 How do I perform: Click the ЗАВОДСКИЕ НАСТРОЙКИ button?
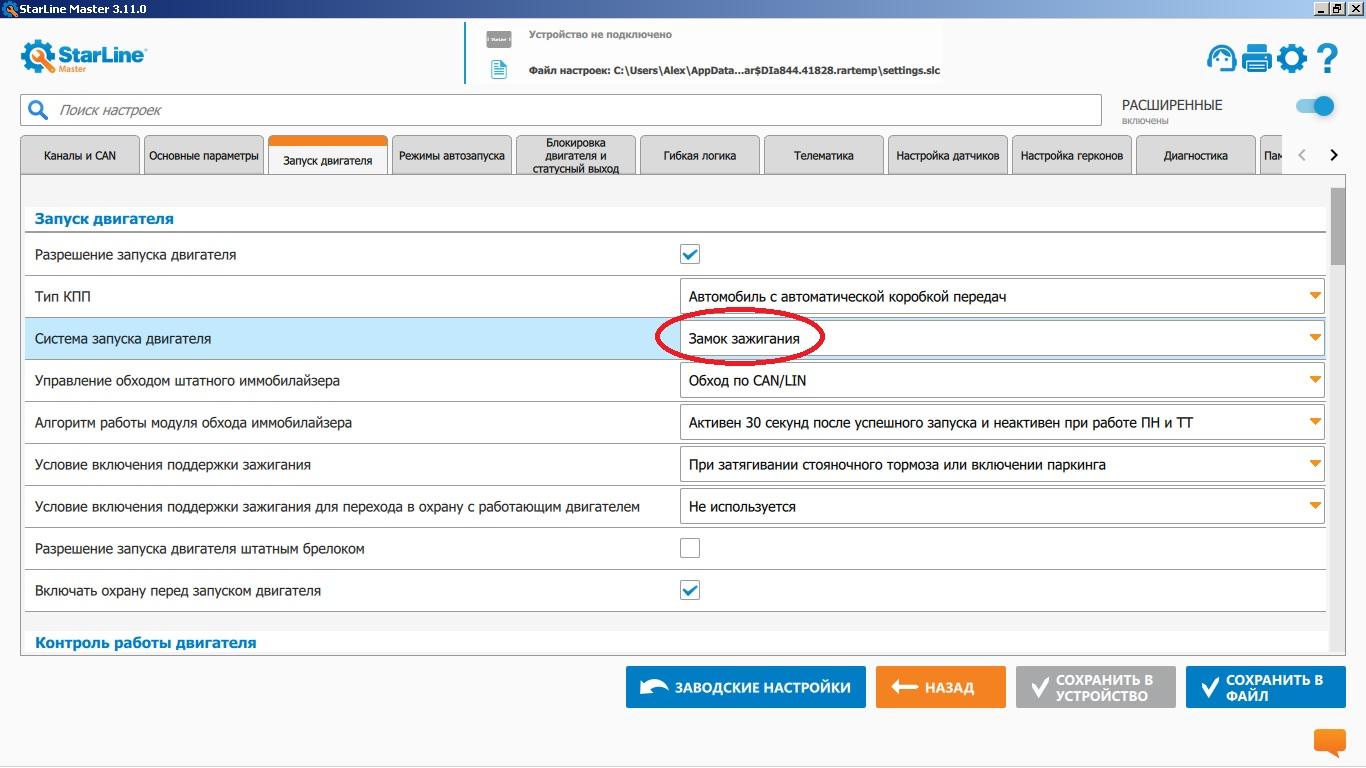(x=745, y=688)
